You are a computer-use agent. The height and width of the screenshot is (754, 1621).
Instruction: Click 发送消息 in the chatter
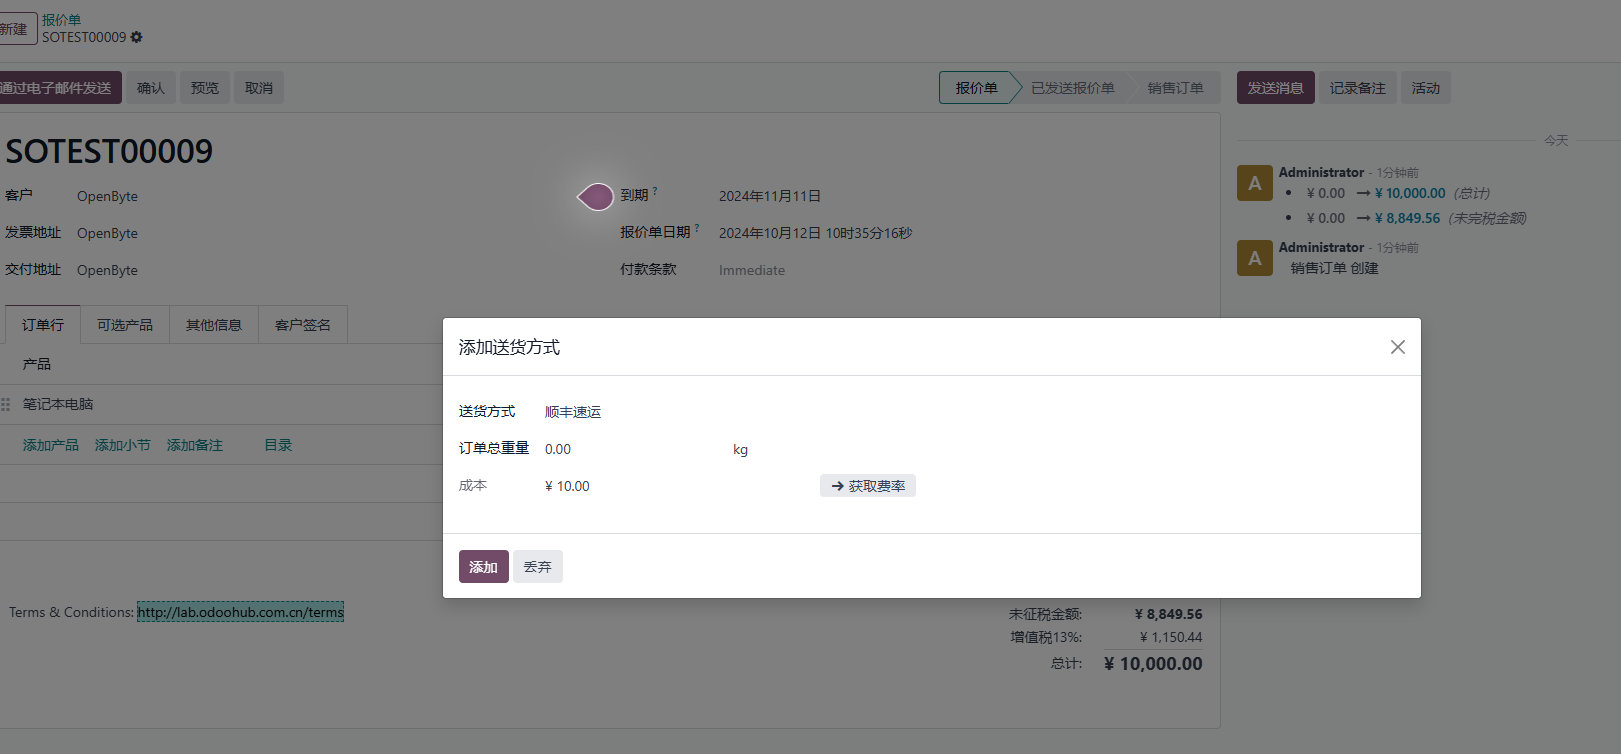[x=1276, y=88]
